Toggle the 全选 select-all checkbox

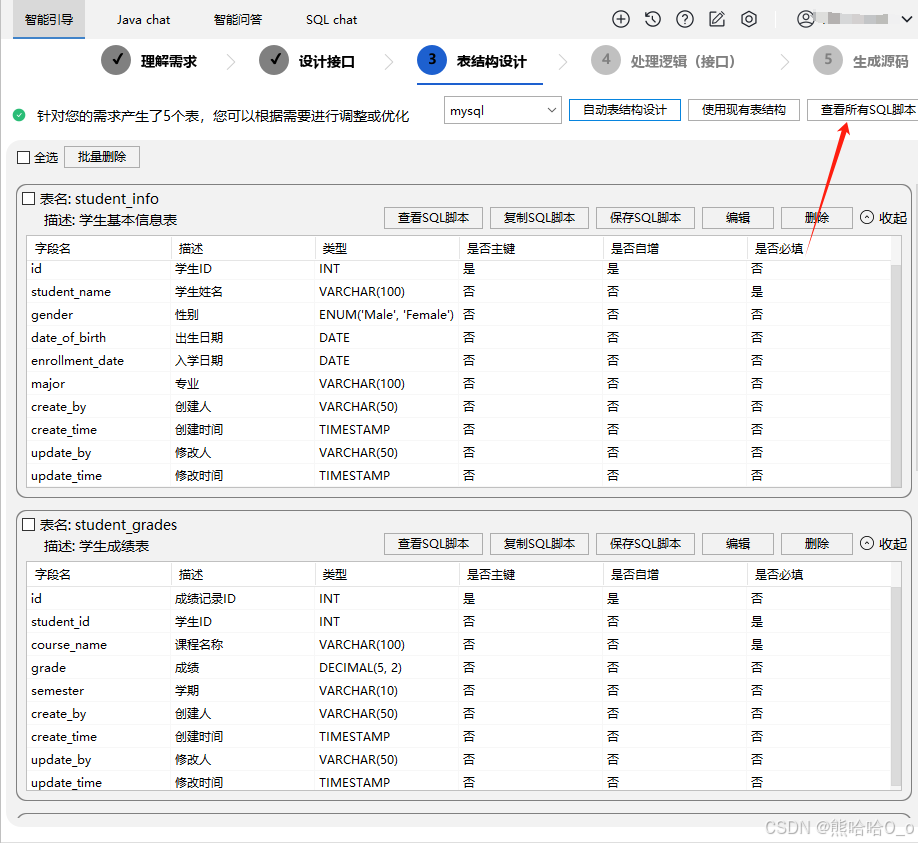tap(23, 157)
